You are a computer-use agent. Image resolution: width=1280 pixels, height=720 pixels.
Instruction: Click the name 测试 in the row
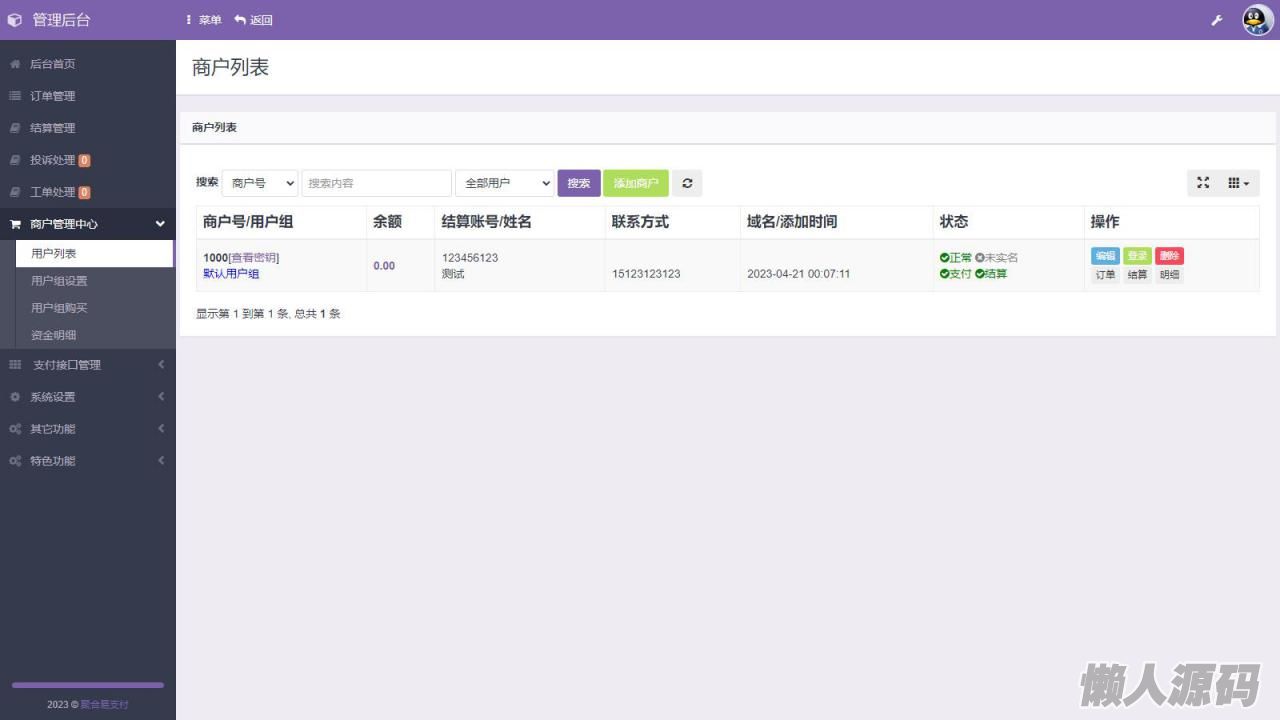[453, 274]
